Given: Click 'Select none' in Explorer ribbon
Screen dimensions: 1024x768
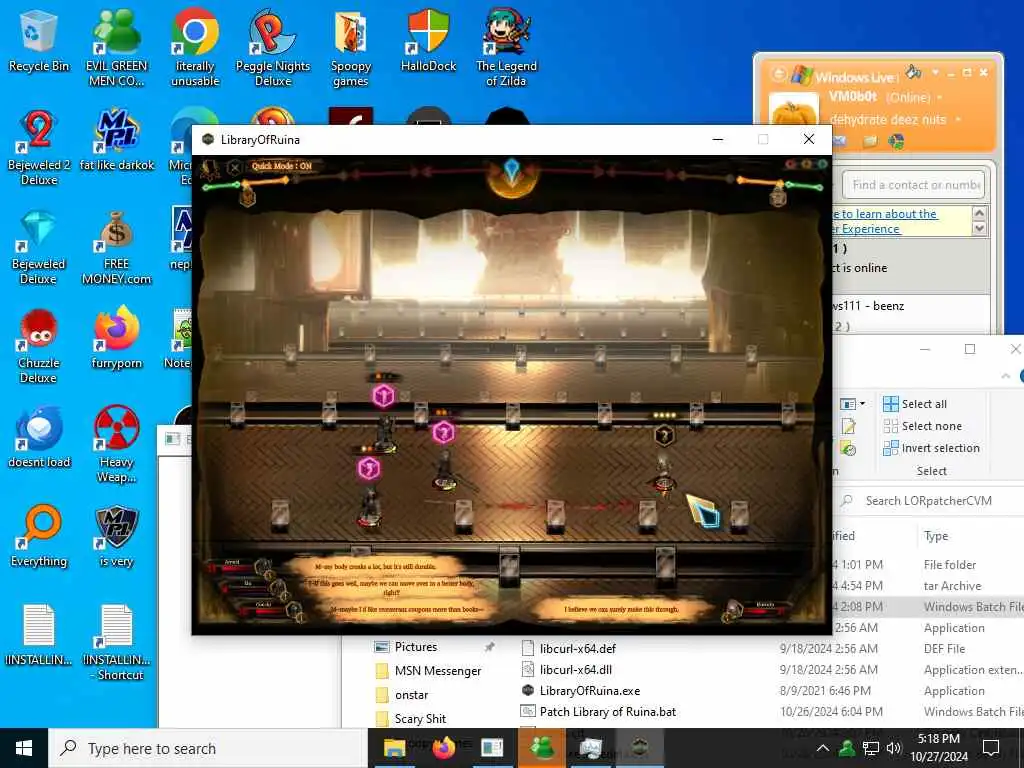Looking at the screenshot, I should [922, 426].
